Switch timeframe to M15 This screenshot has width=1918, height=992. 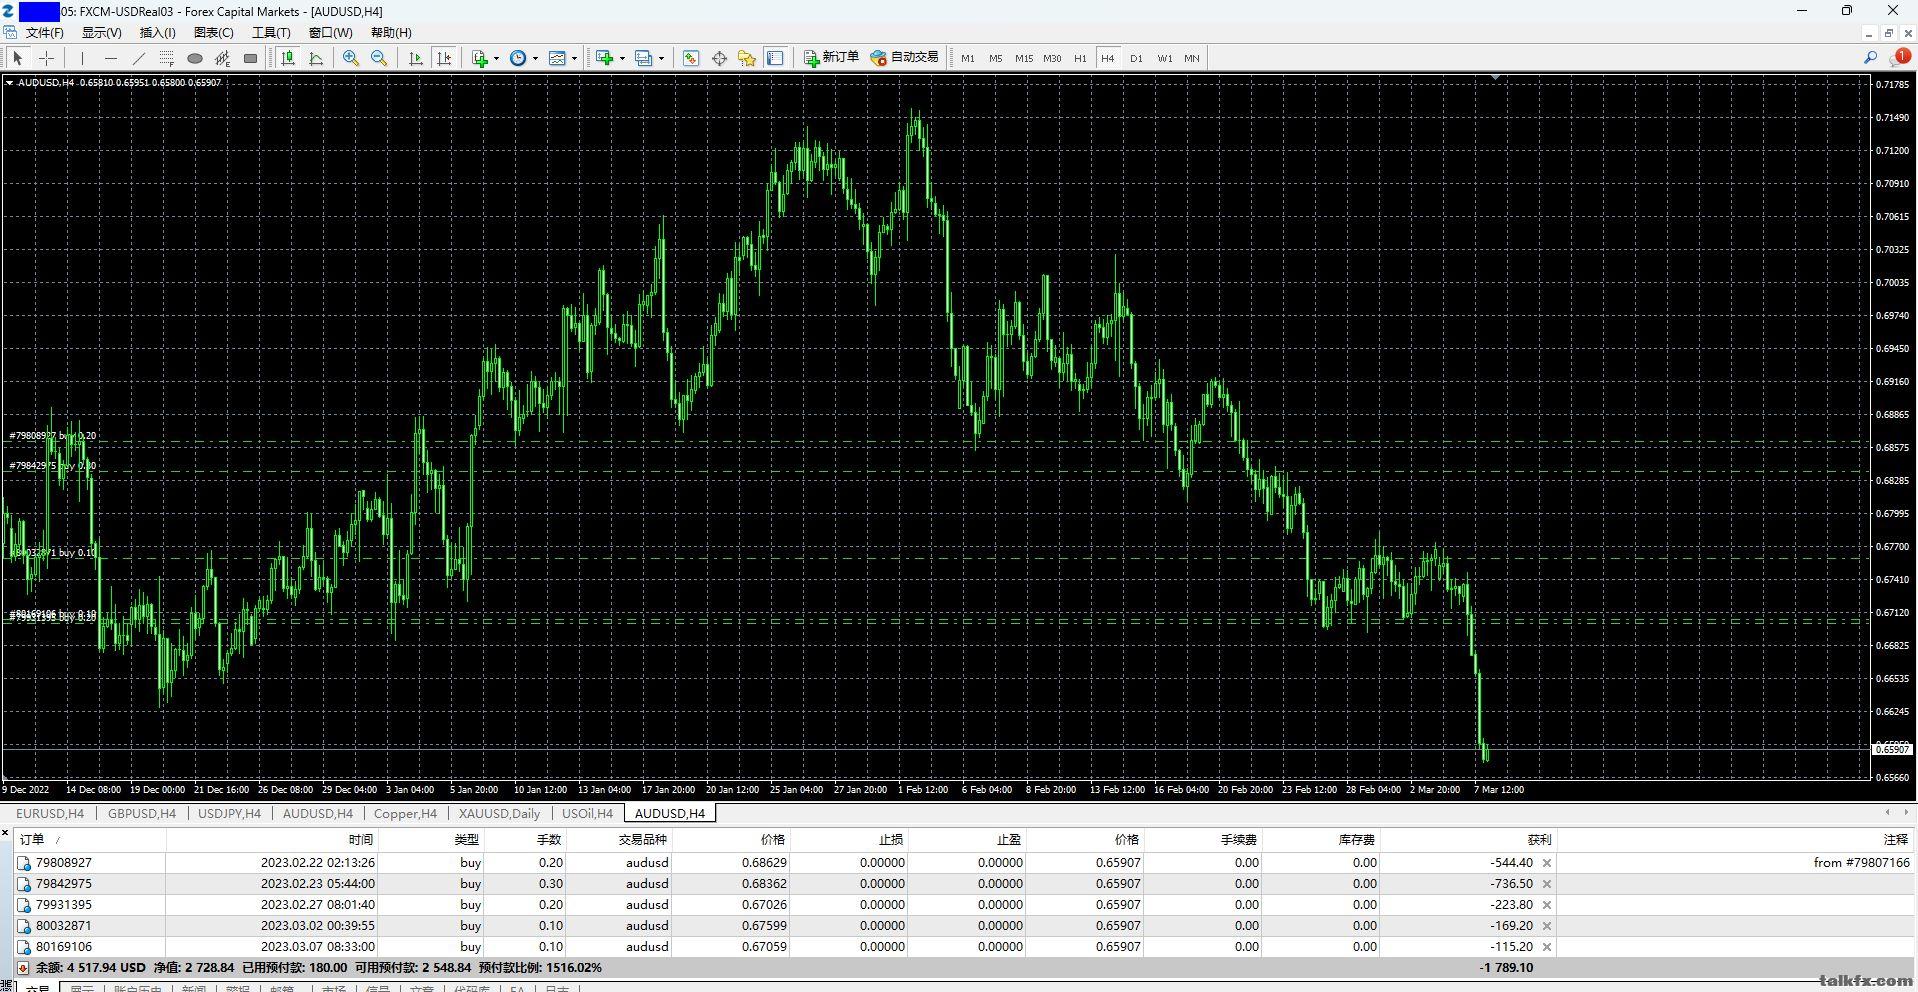tap(1024, 58)
